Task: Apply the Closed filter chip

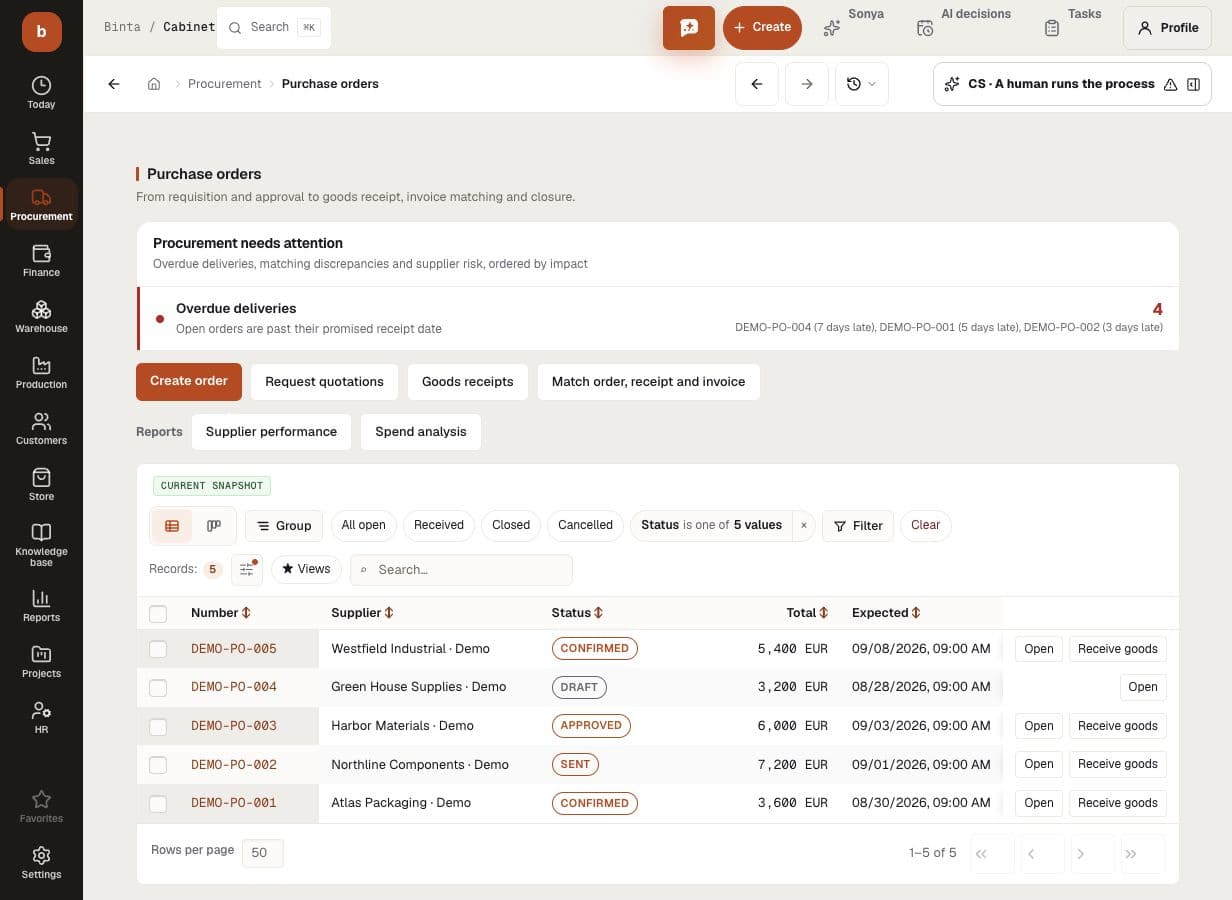Action: (x=511, y=525)
